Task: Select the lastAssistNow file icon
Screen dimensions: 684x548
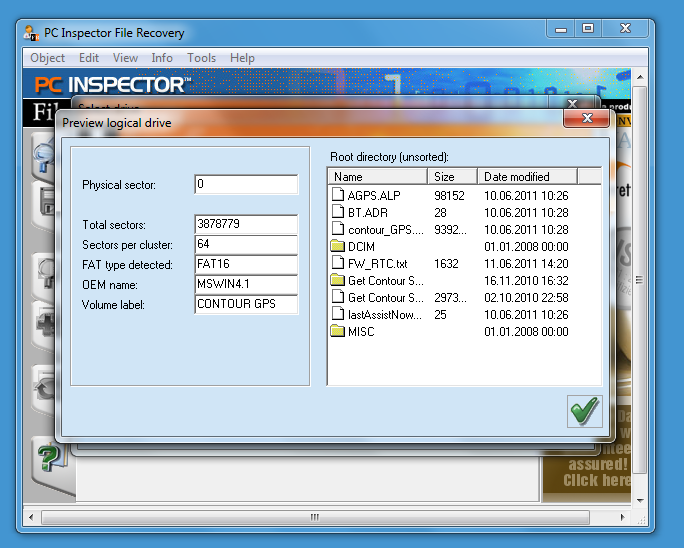Action: (x=337, y=314)
